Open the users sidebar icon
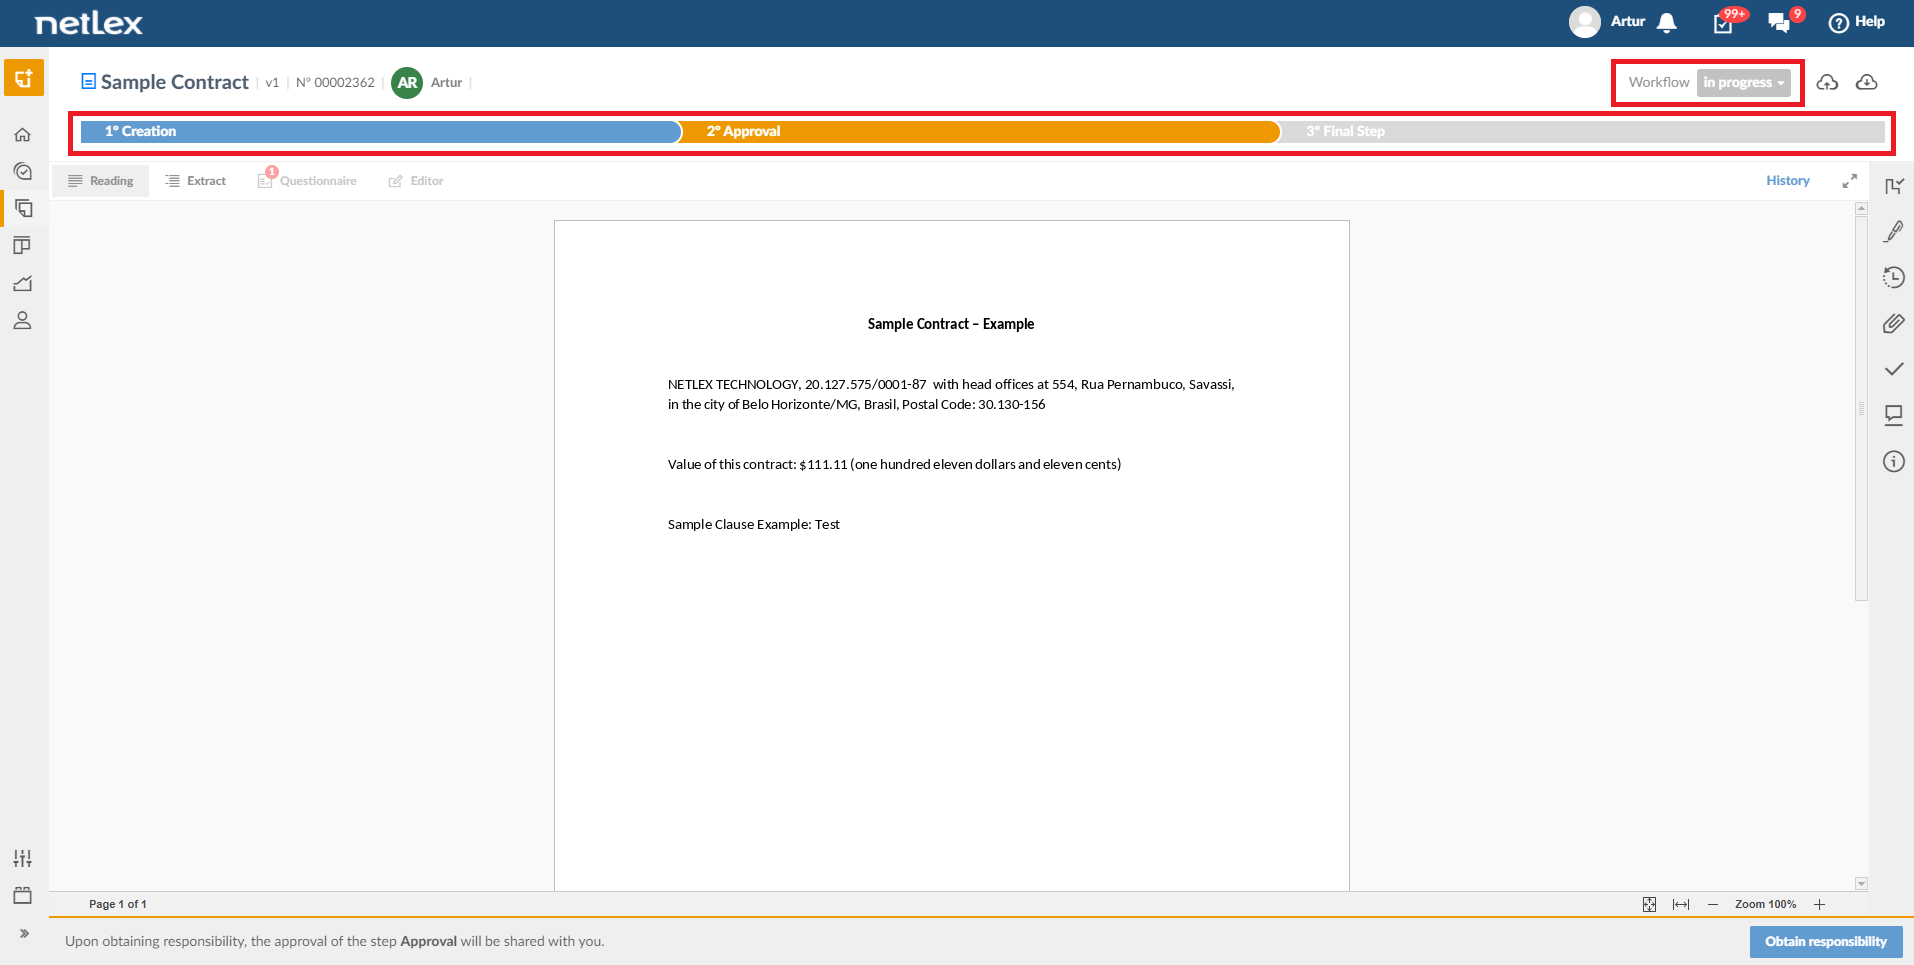The height and width of the screenshot is (965, 1914). point(22,321)
